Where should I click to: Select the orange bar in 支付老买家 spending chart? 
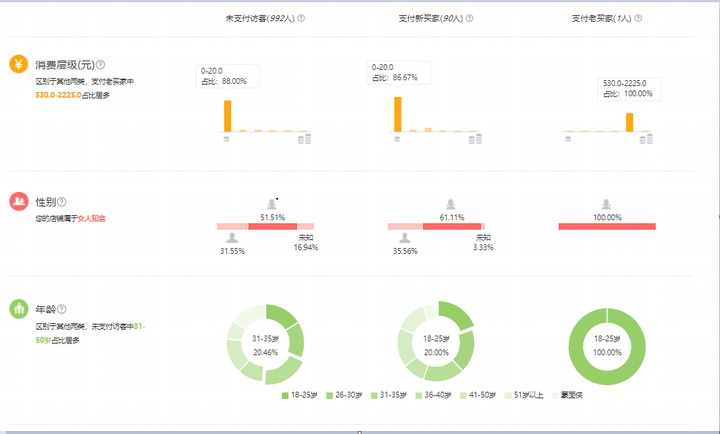pyautogui.click(x=630, y=123)
